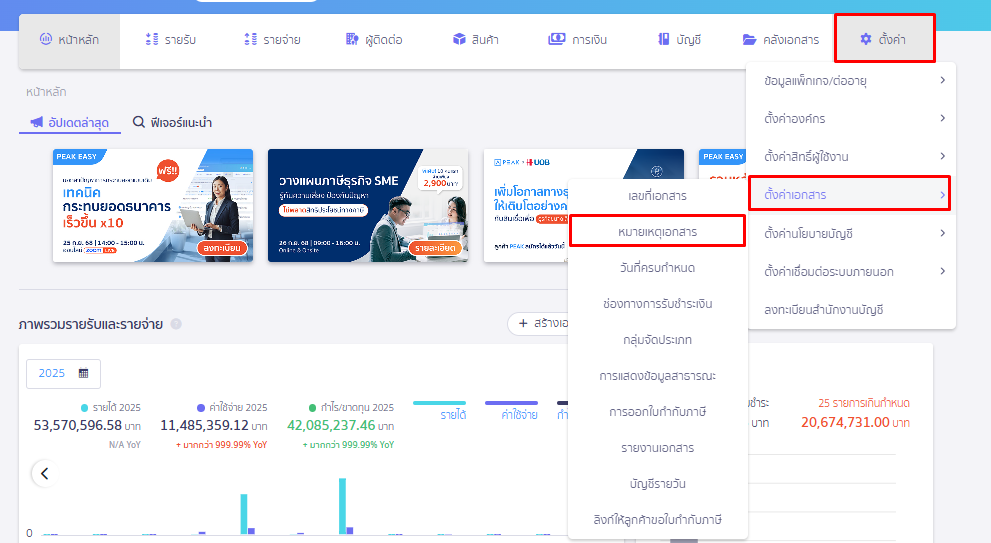Open the วางแผนภาษีธุรกิจ SME banner
The image size is (991, 543).
(368, 205)
